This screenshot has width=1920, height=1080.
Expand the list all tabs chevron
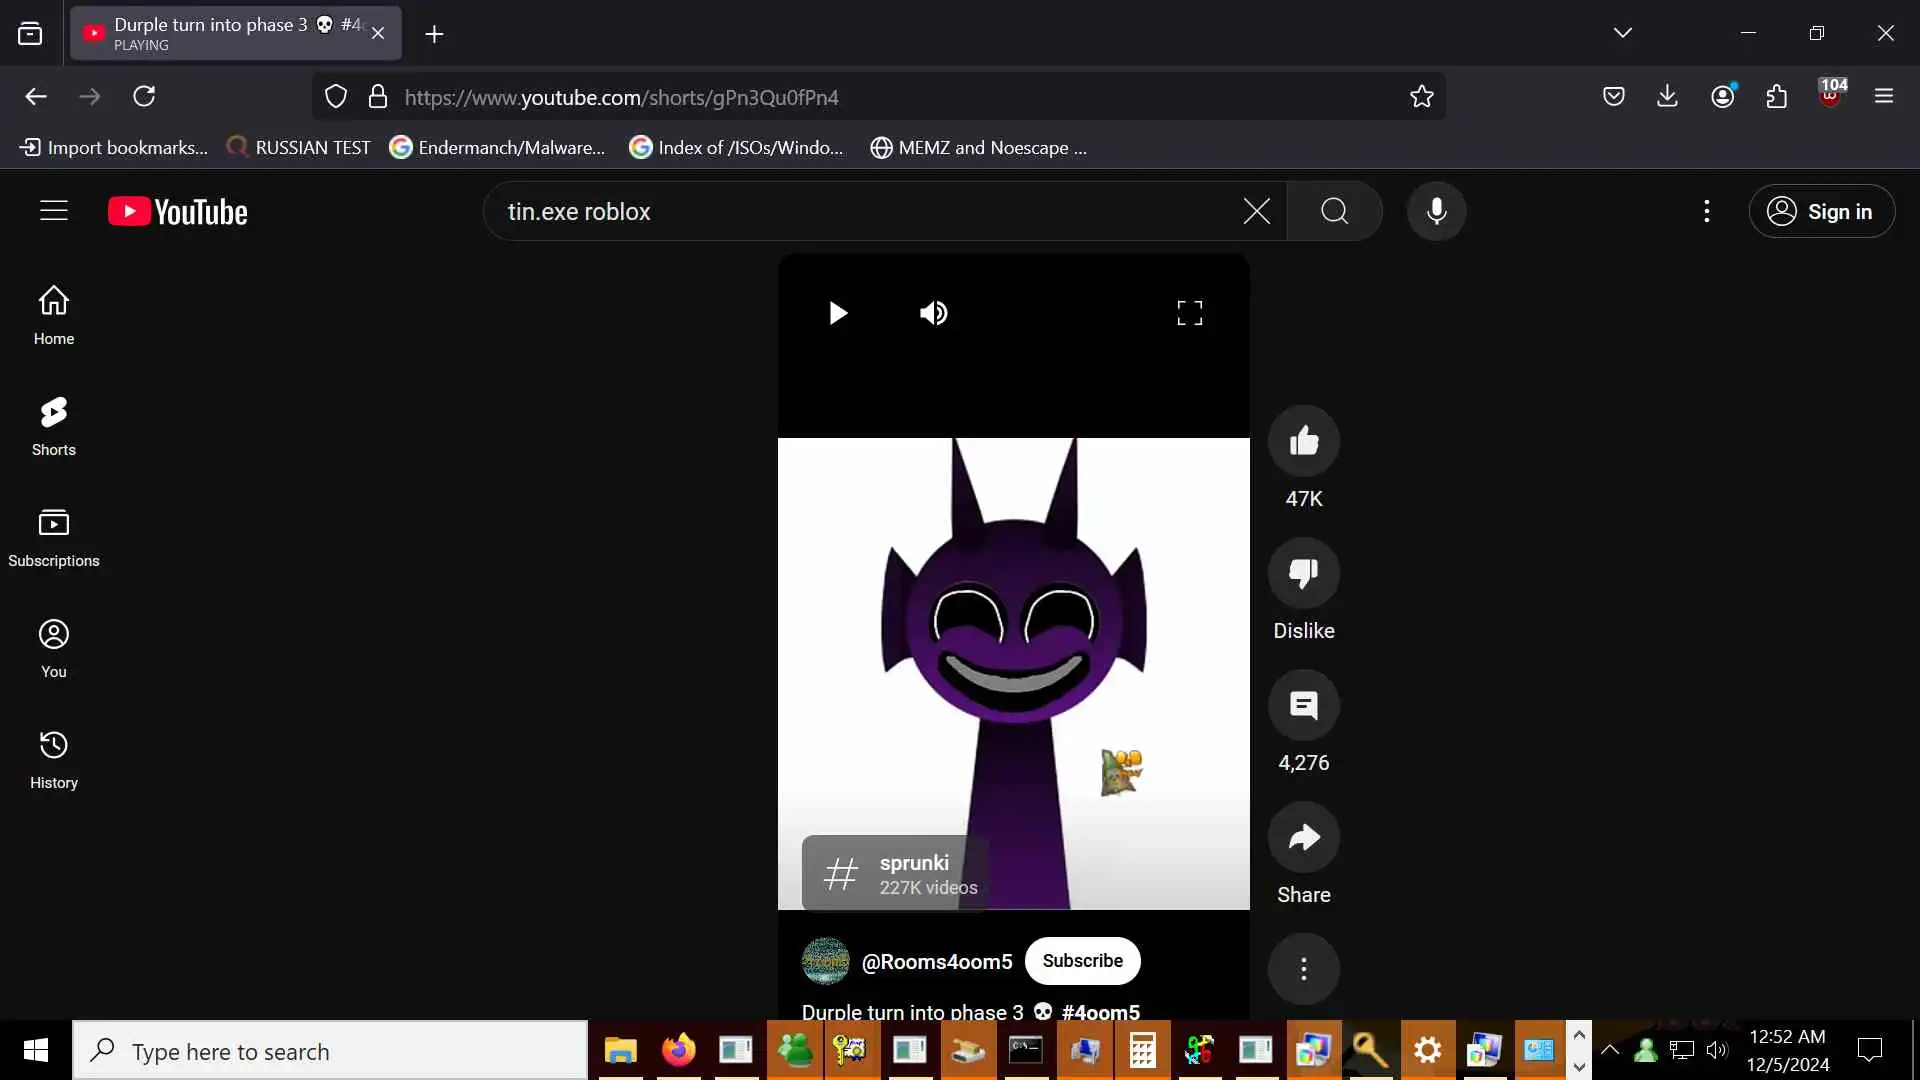point(1622,33)
